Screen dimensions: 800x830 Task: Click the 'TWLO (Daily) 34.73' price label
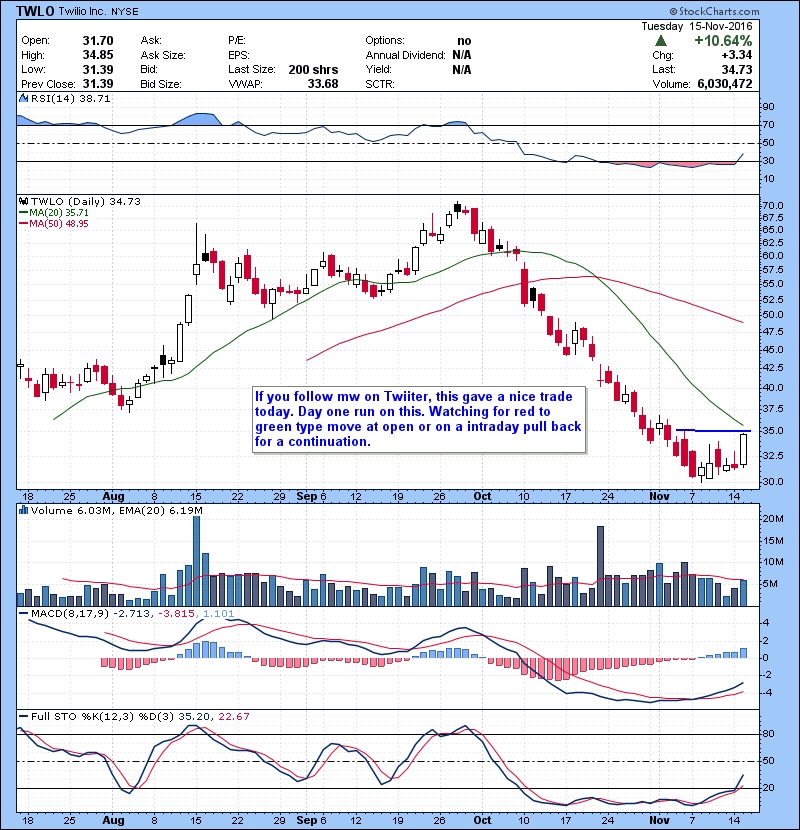pos(86,202)
